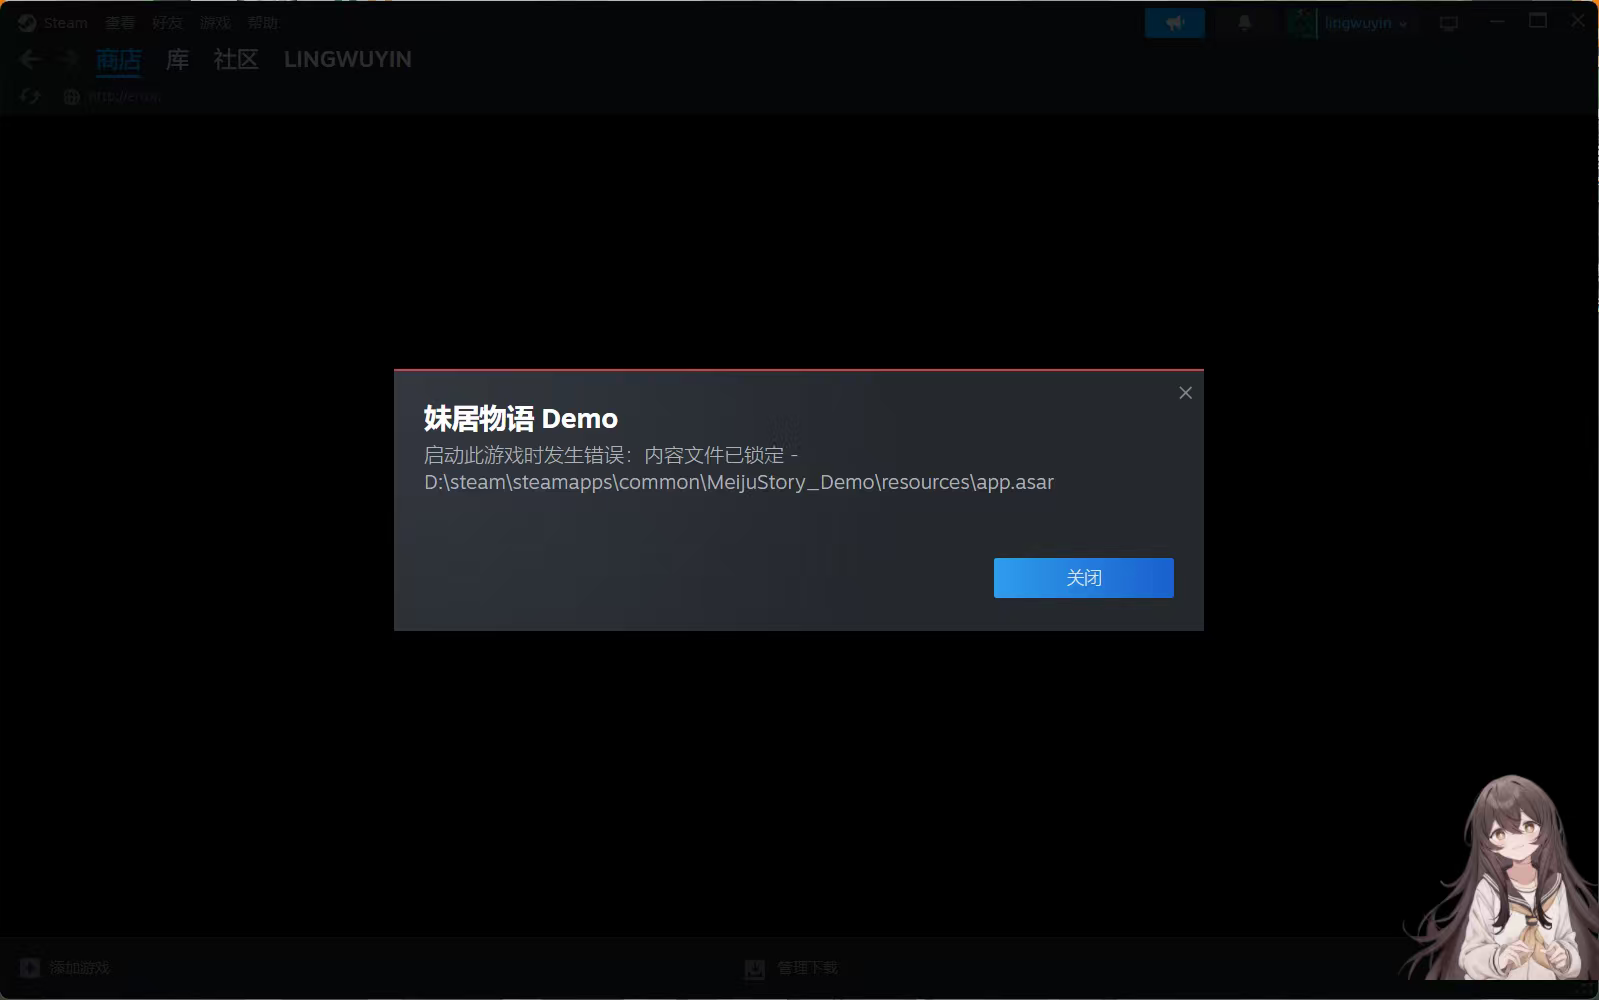1599x1000 pixels.
Task: Open the 游戏 menu
Action: tap(215, 23)
